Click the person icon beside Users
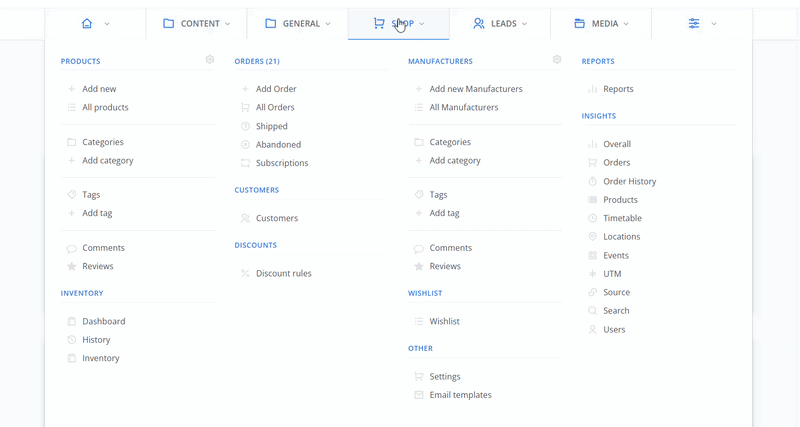 tap(592, 330)
